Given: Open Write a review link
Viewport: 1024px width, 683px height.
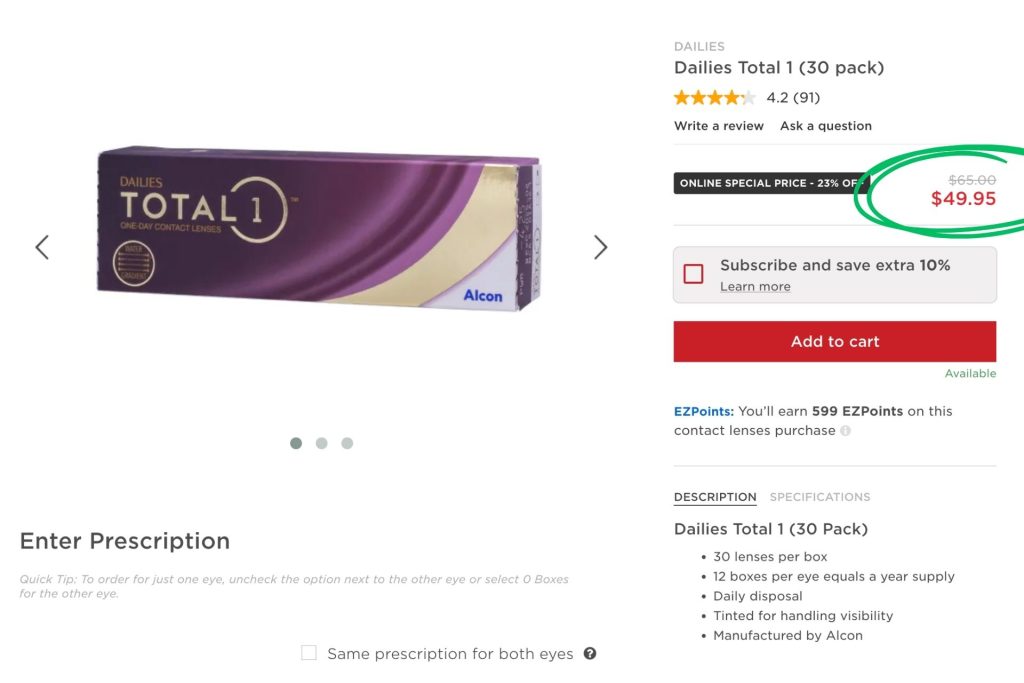Looking at the screenshot, I should coord(718,125).
